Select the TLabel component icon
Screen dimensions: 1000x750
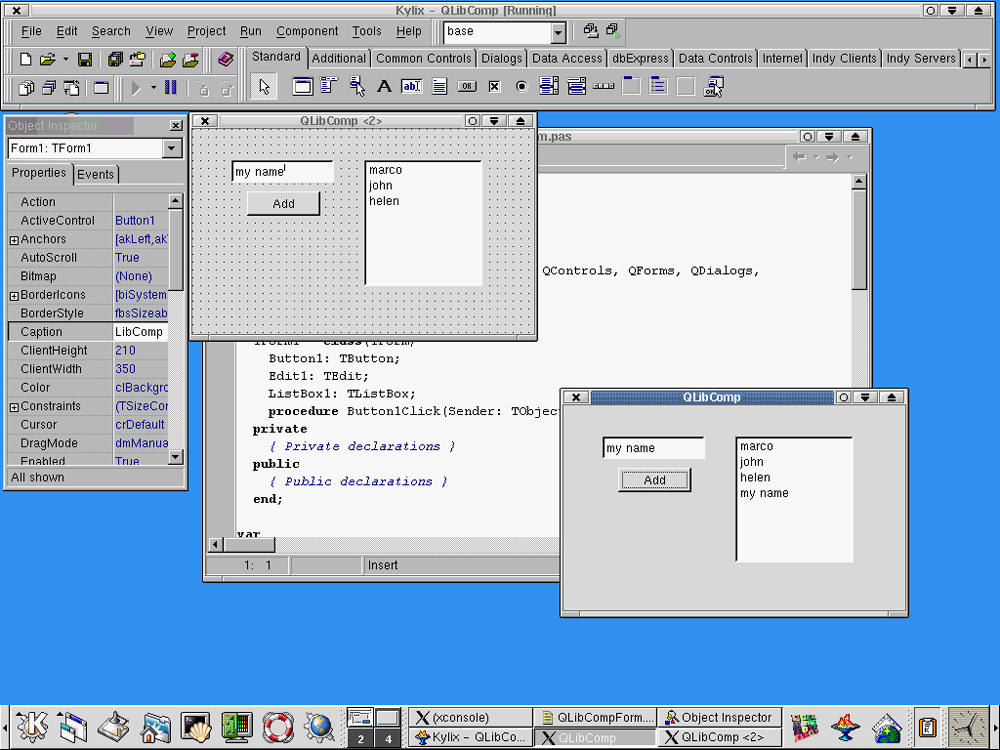(384, 87)
